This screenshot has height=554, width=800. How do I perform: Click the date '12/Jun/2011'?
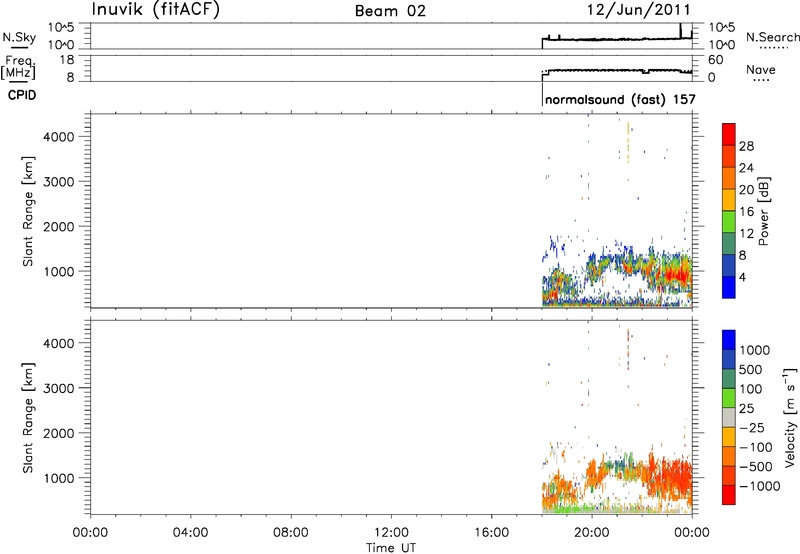pos(639,10)
